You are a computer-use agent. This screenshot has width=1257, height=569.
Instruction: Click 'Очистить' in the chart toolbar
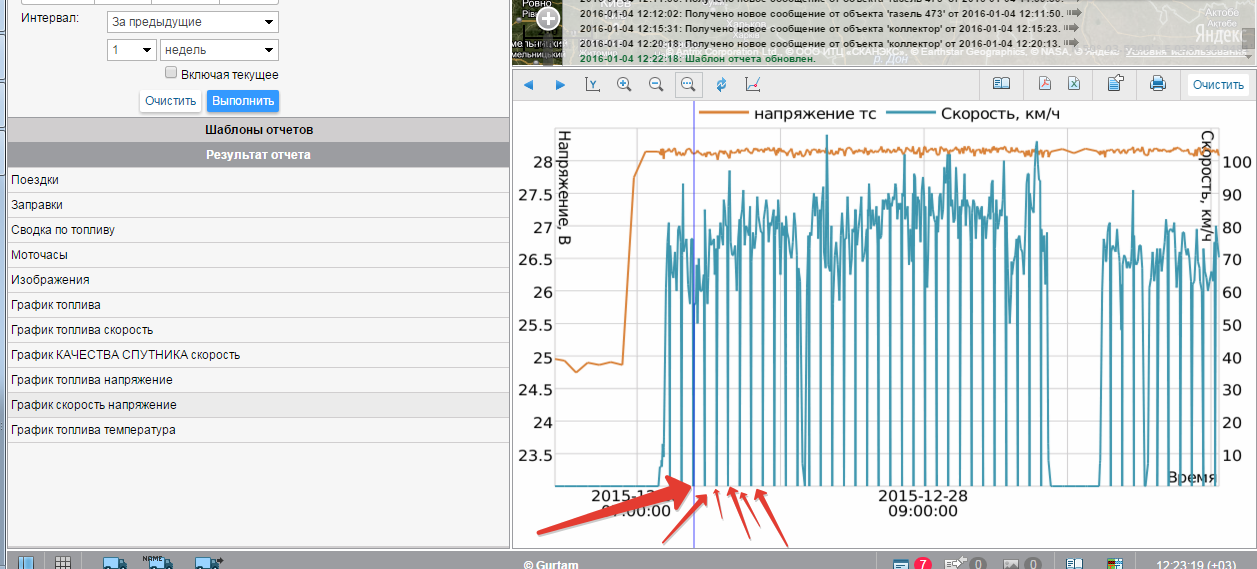[x=1217, y=85]
